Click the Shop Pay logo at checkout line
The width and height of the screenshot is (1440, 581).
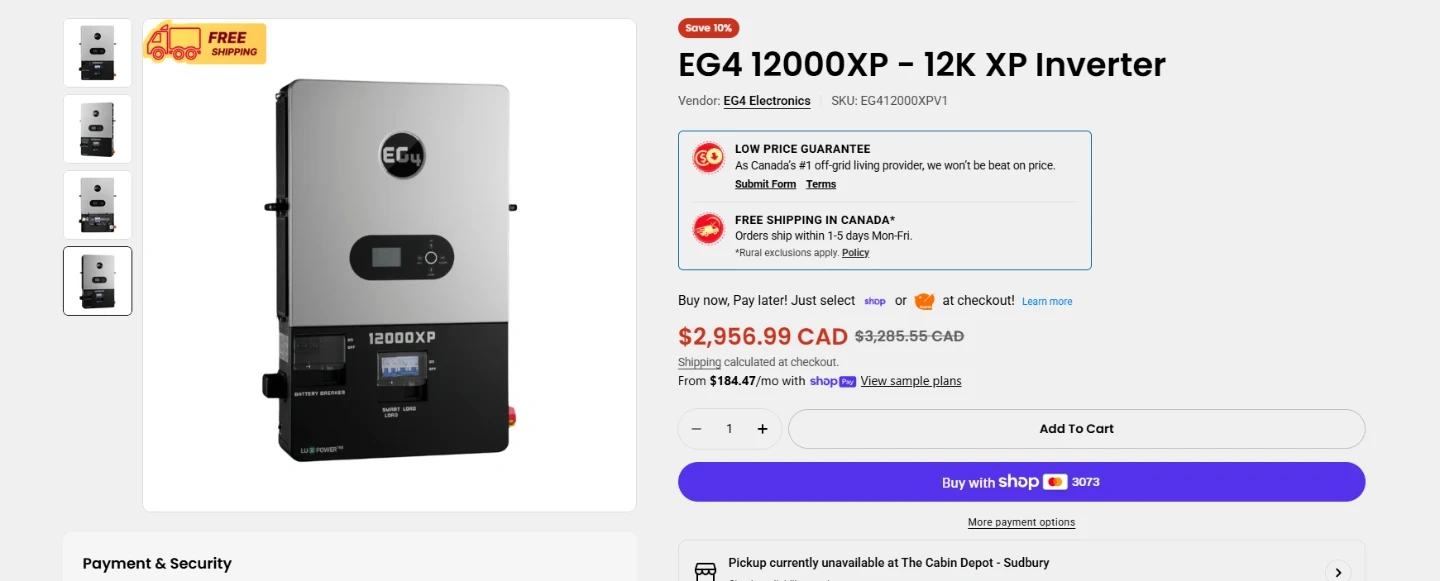coord(875,301)
